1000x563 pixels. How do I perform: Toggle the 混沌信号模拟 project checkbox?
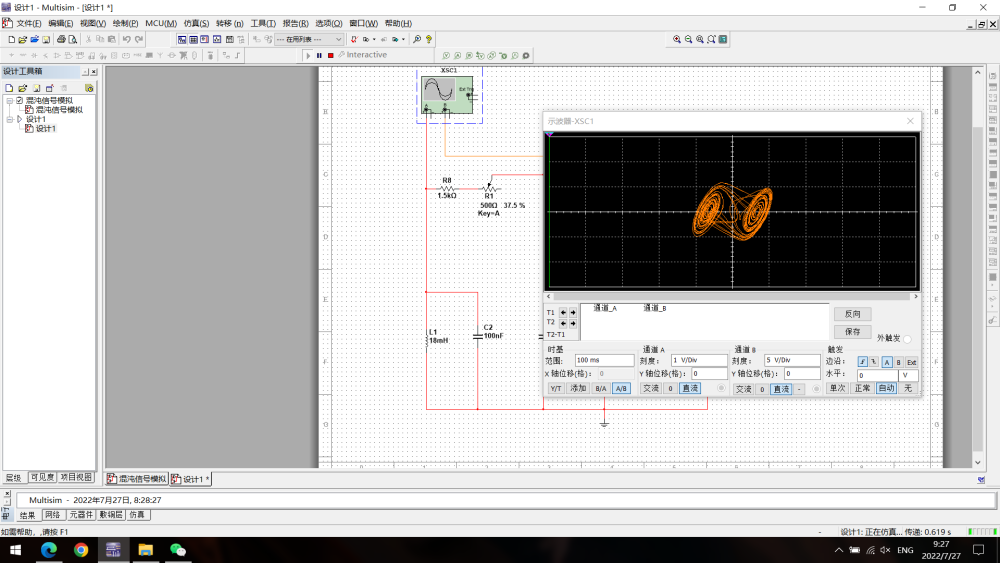pos(19,100)
